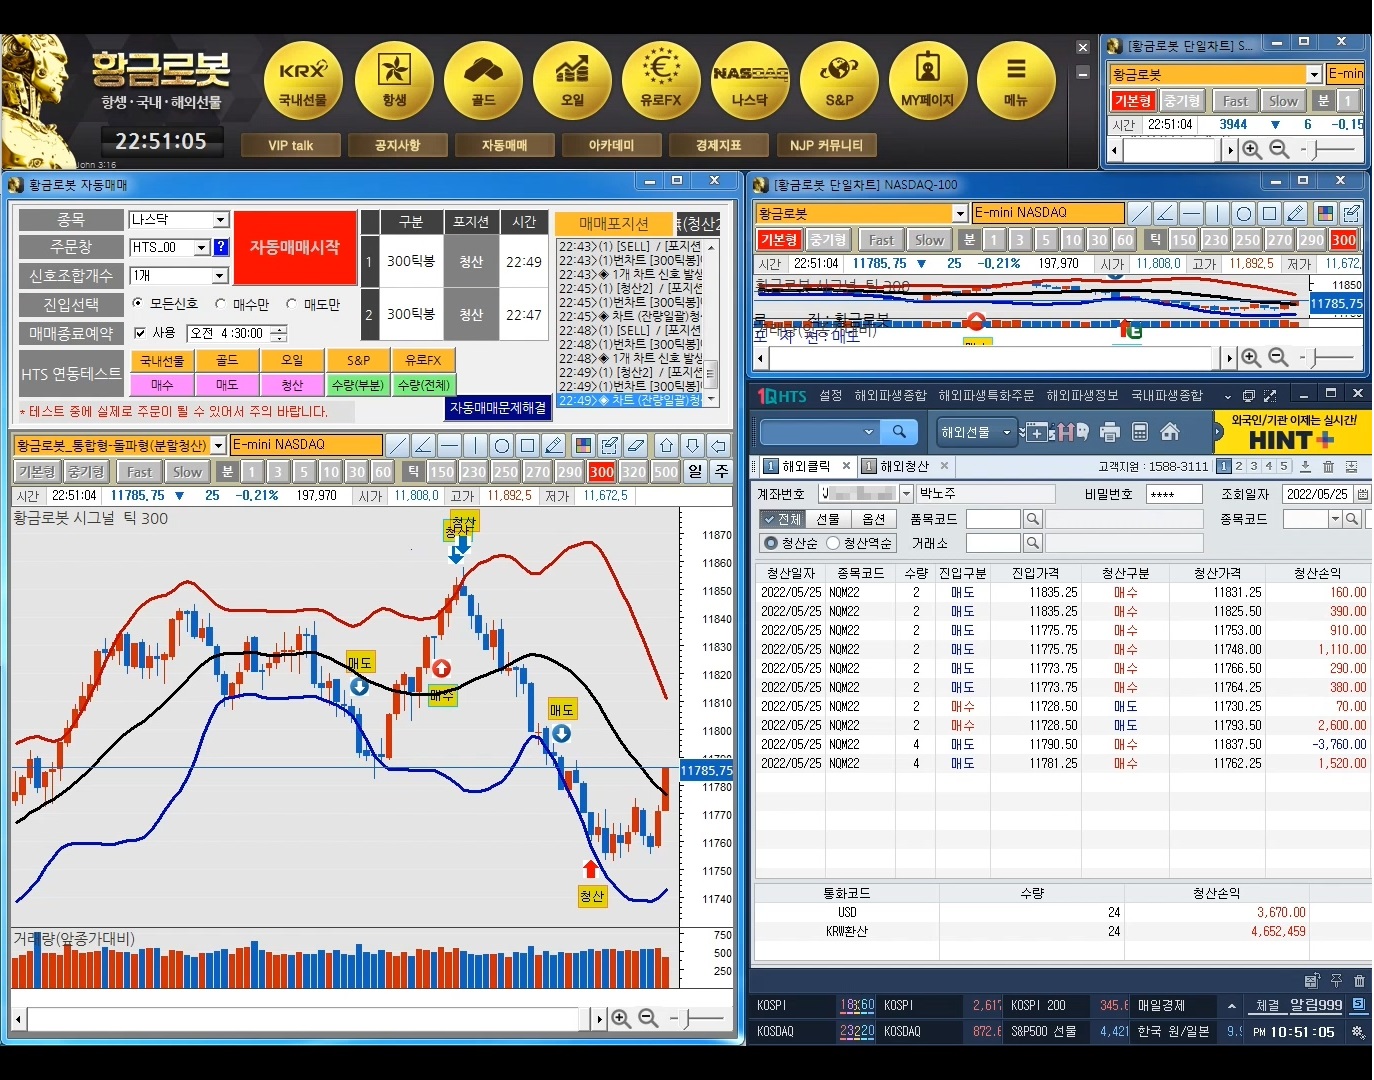This screenshot has width=1374, height=1080.
Task: Select the angle line tool in auto-trade chart
Action: [423, 445]
